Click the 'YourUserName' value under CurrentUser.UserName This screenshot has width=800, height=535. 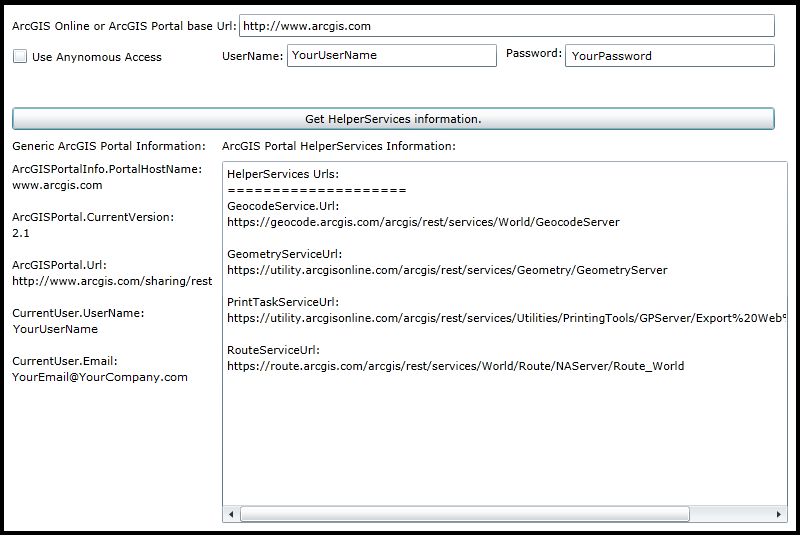point(55,329)
